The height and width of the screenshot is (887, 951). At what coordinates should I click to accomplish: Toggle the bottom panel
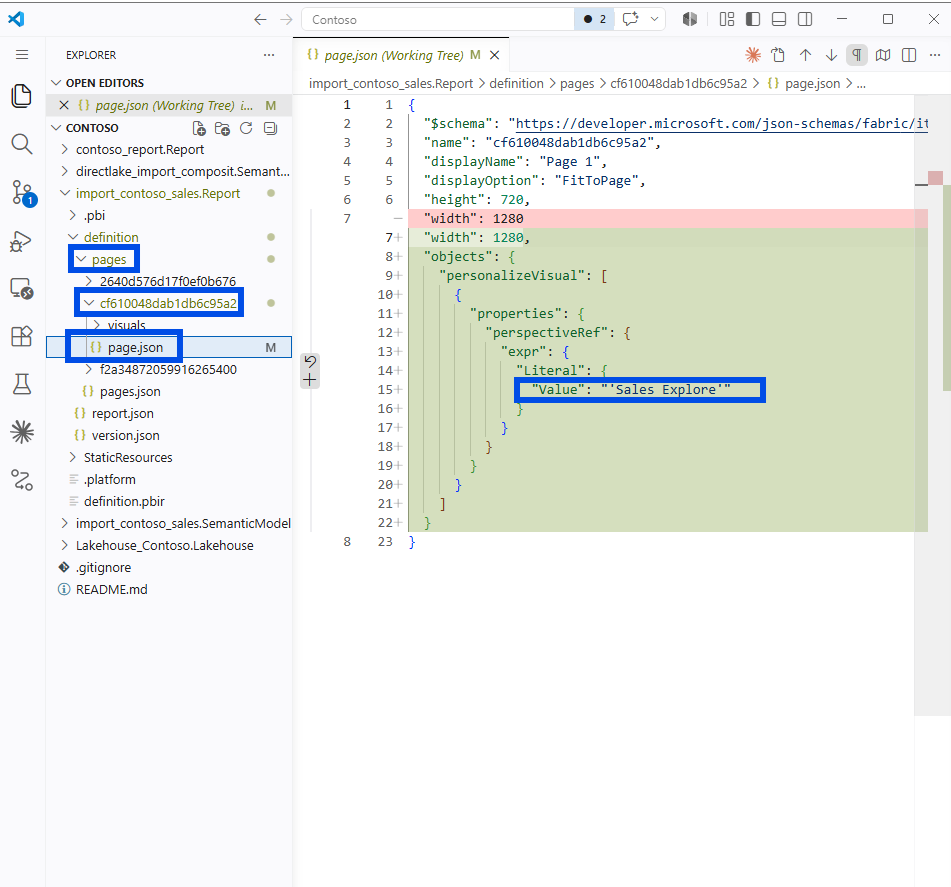[779, 19]
